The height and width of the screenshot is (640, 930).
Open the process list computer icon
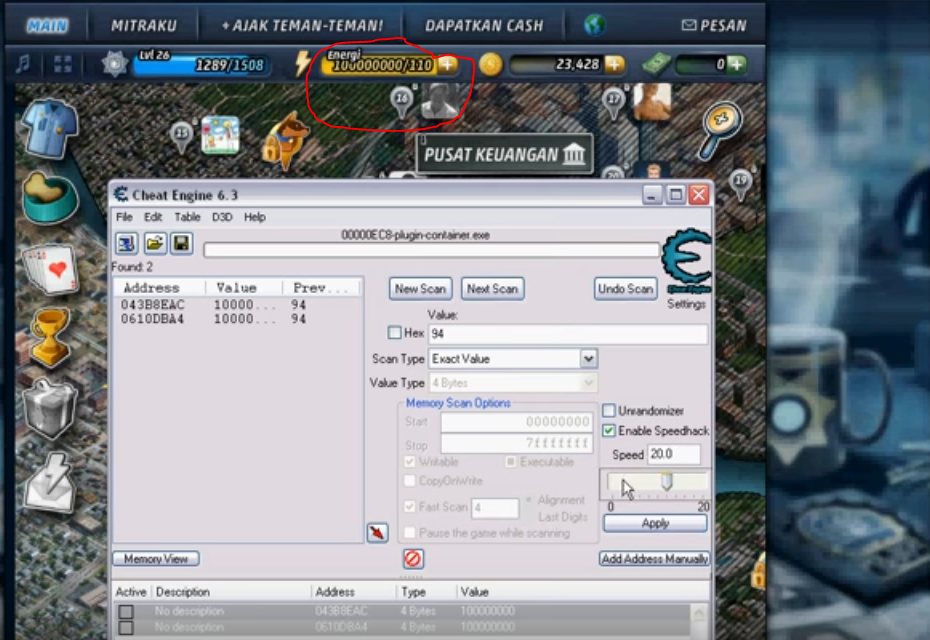126,243
